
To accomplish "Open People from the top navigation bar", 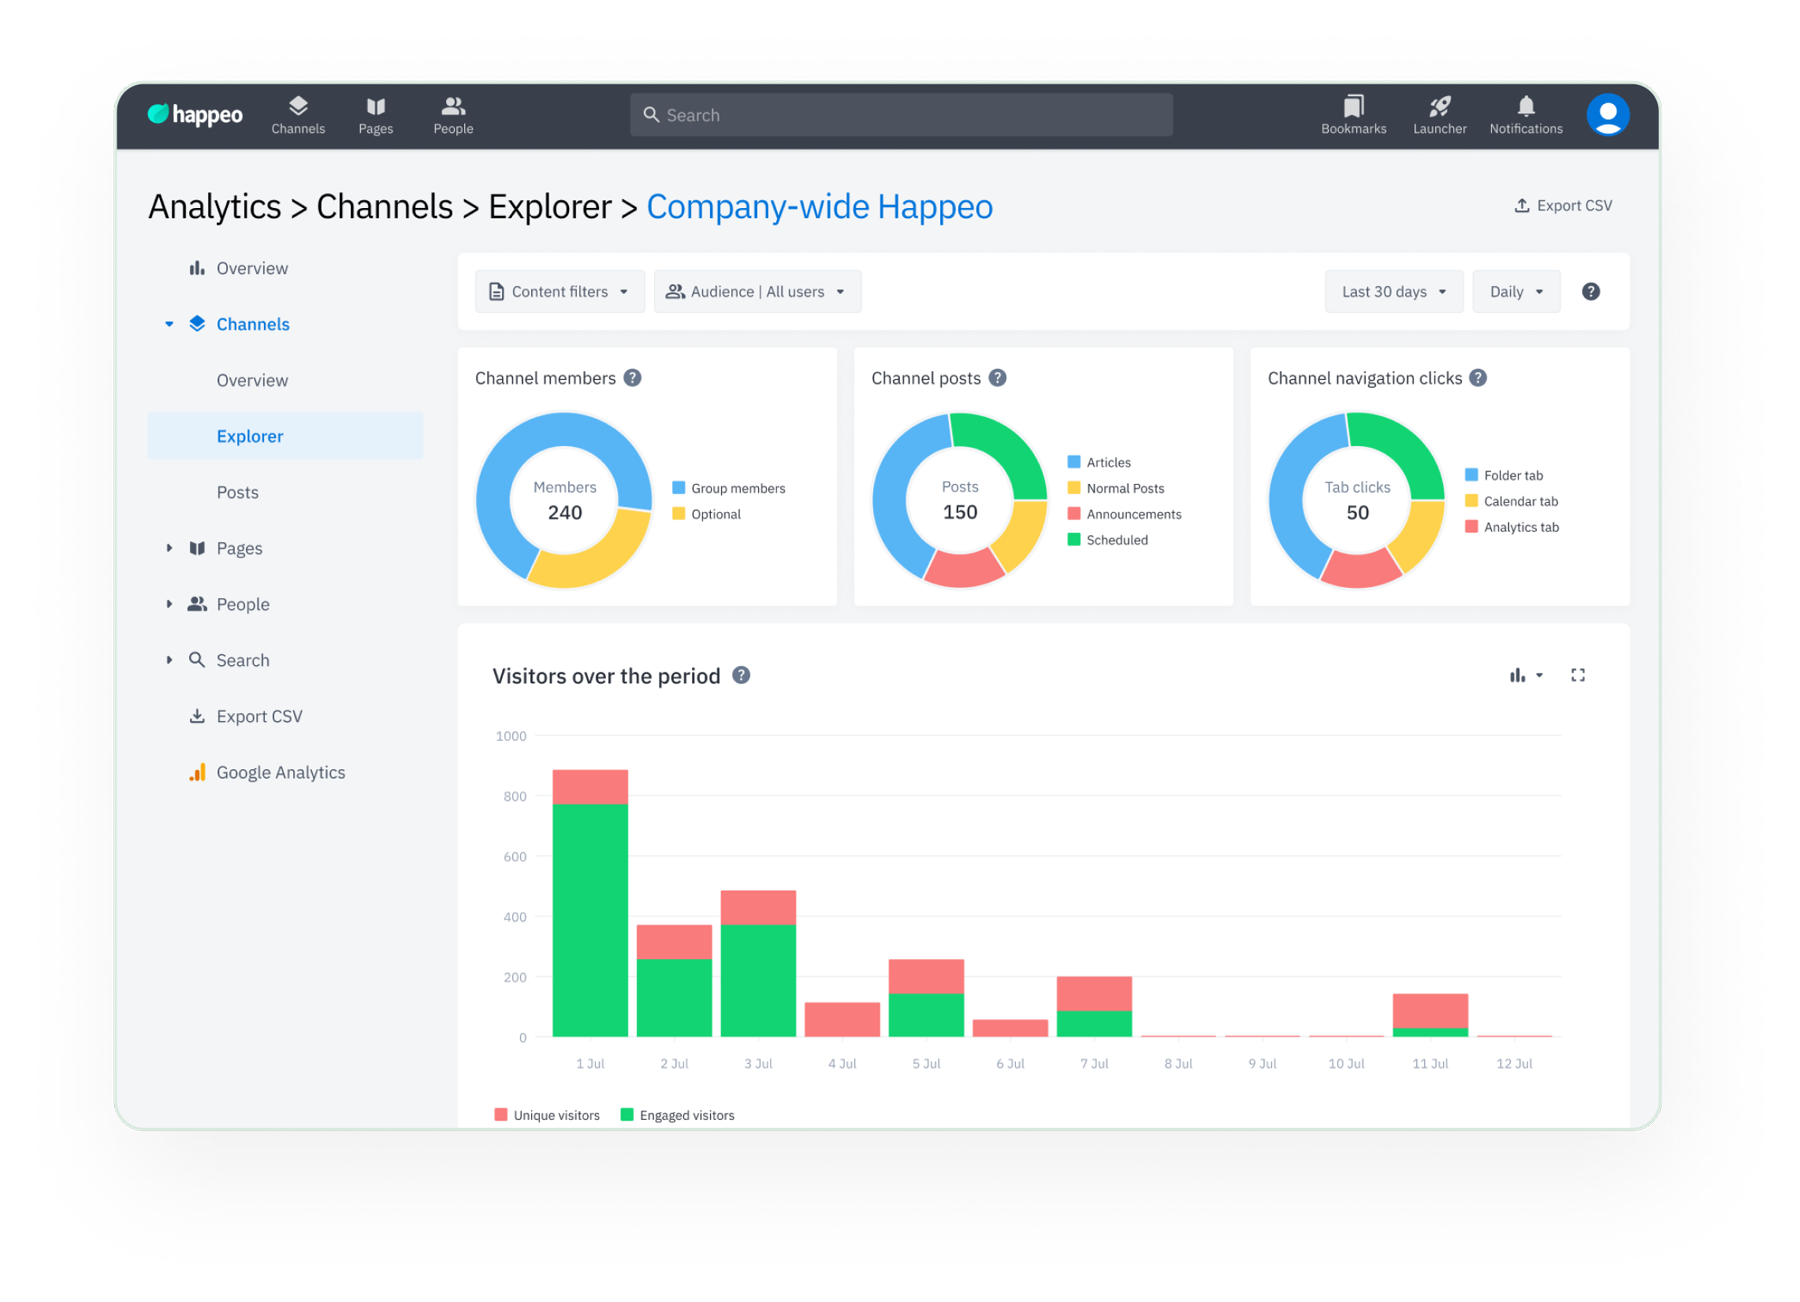I will [453, 115].
